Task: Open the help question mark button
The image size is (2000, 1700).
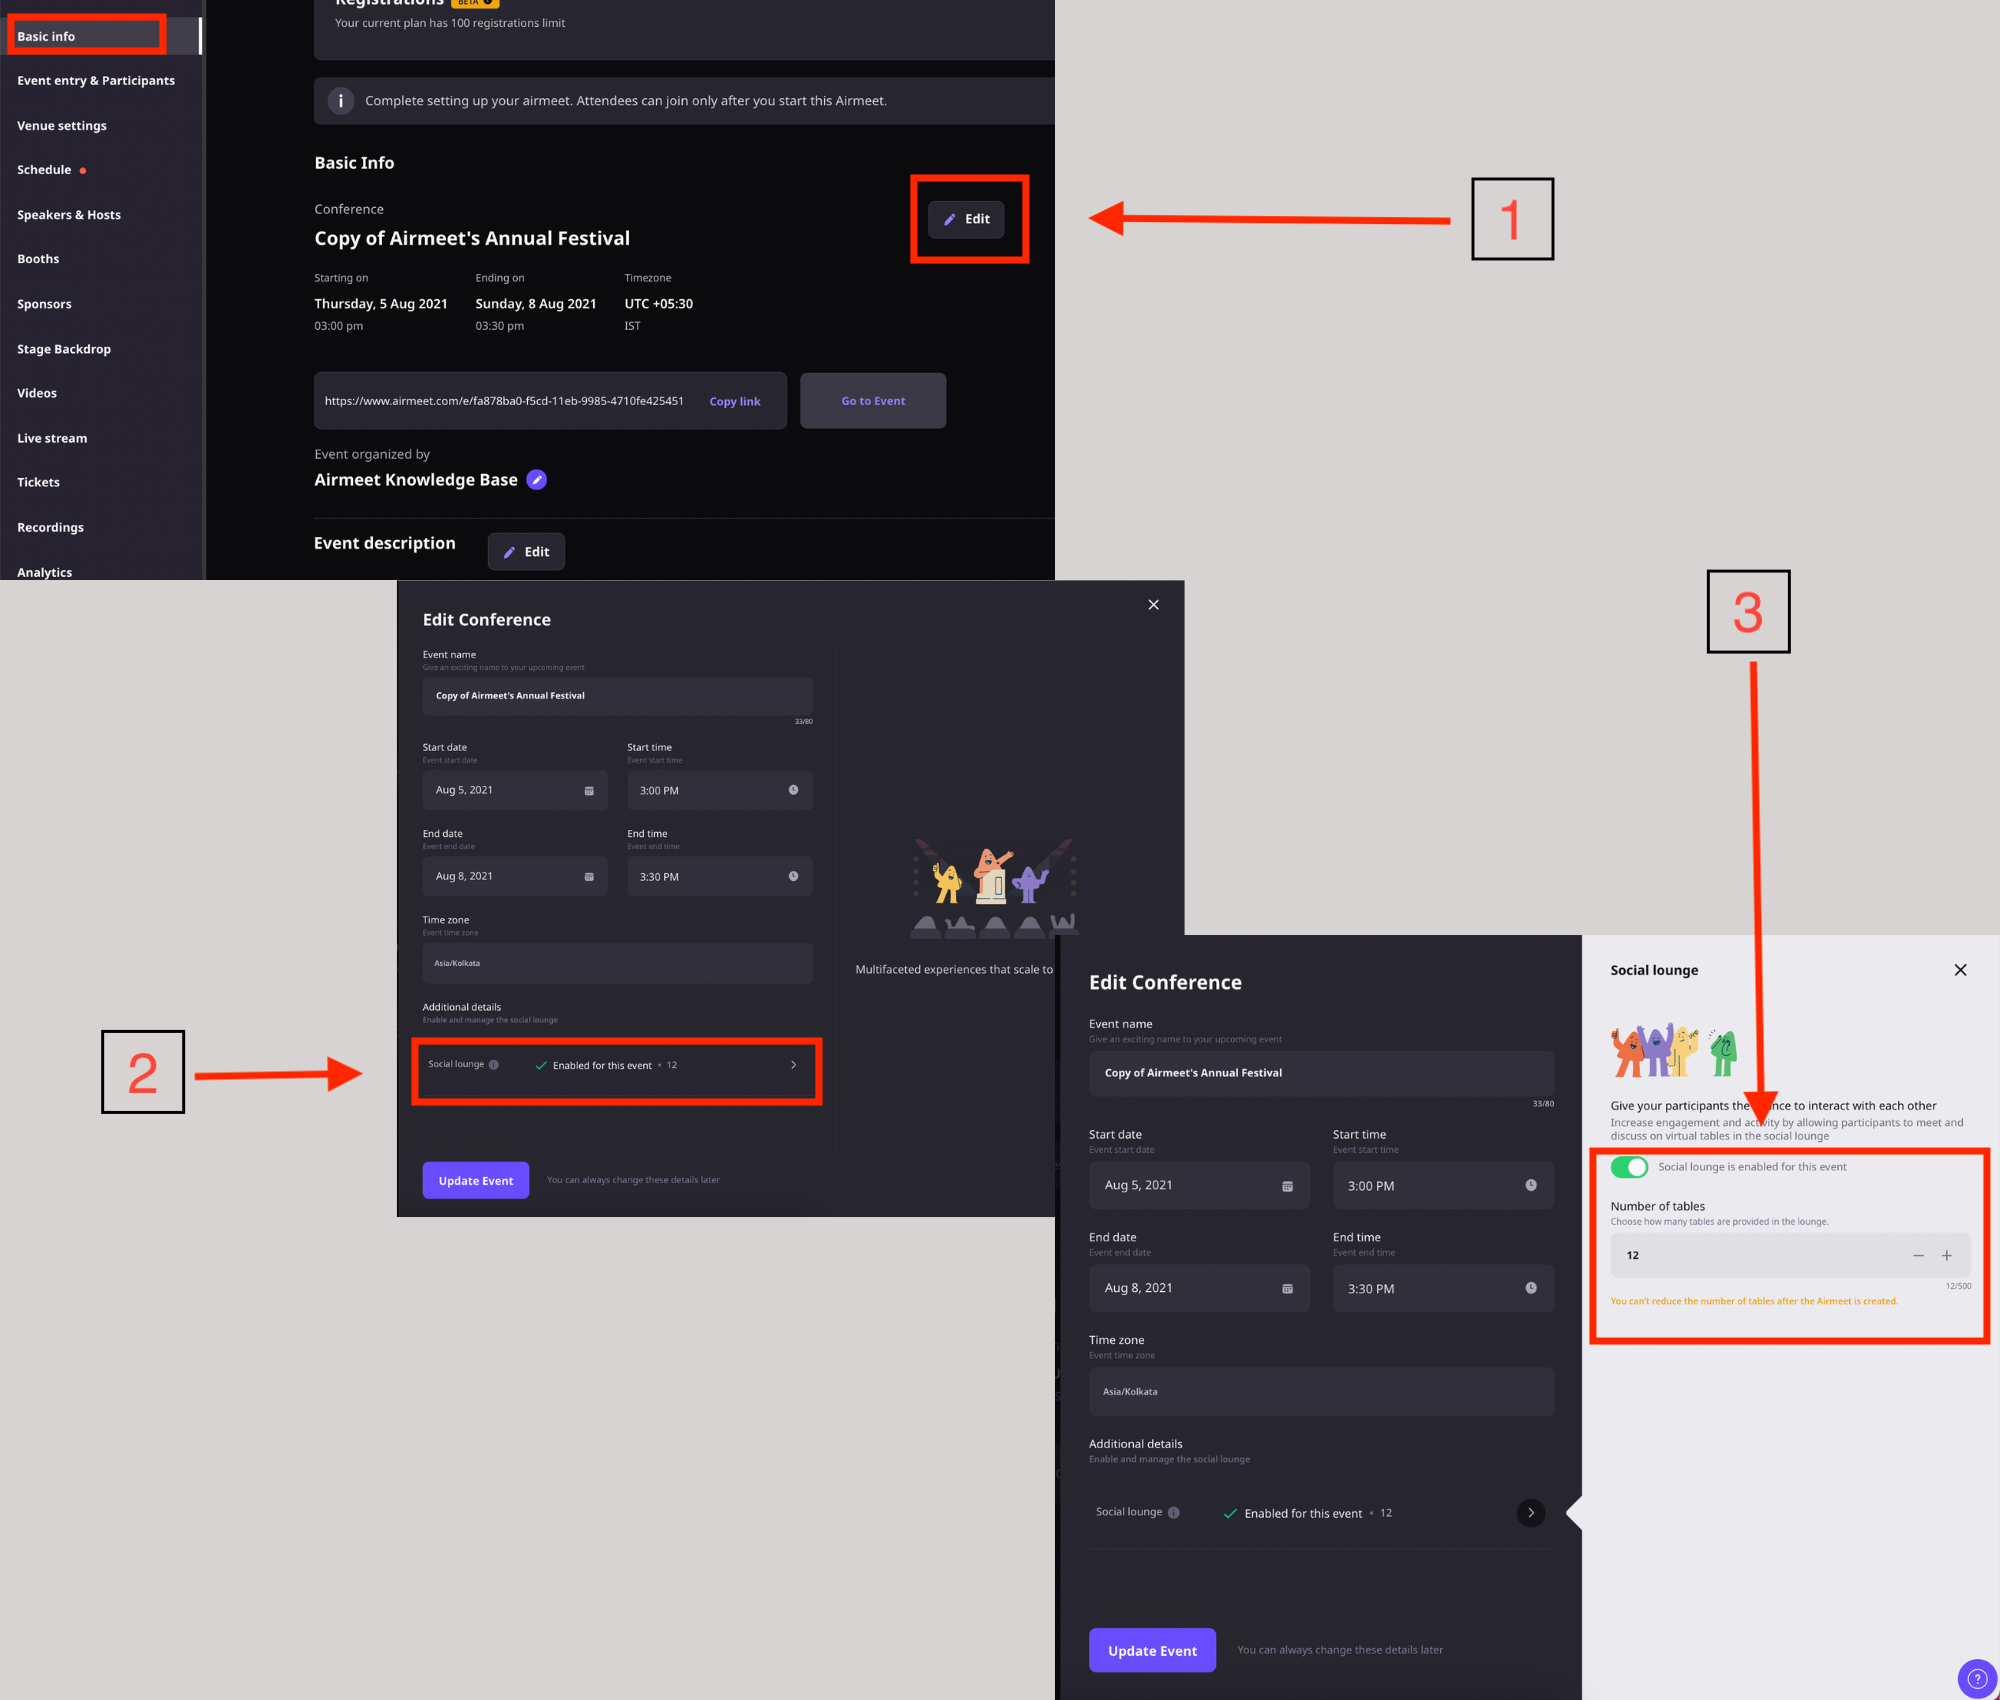Action: tap(1976, 1679)
